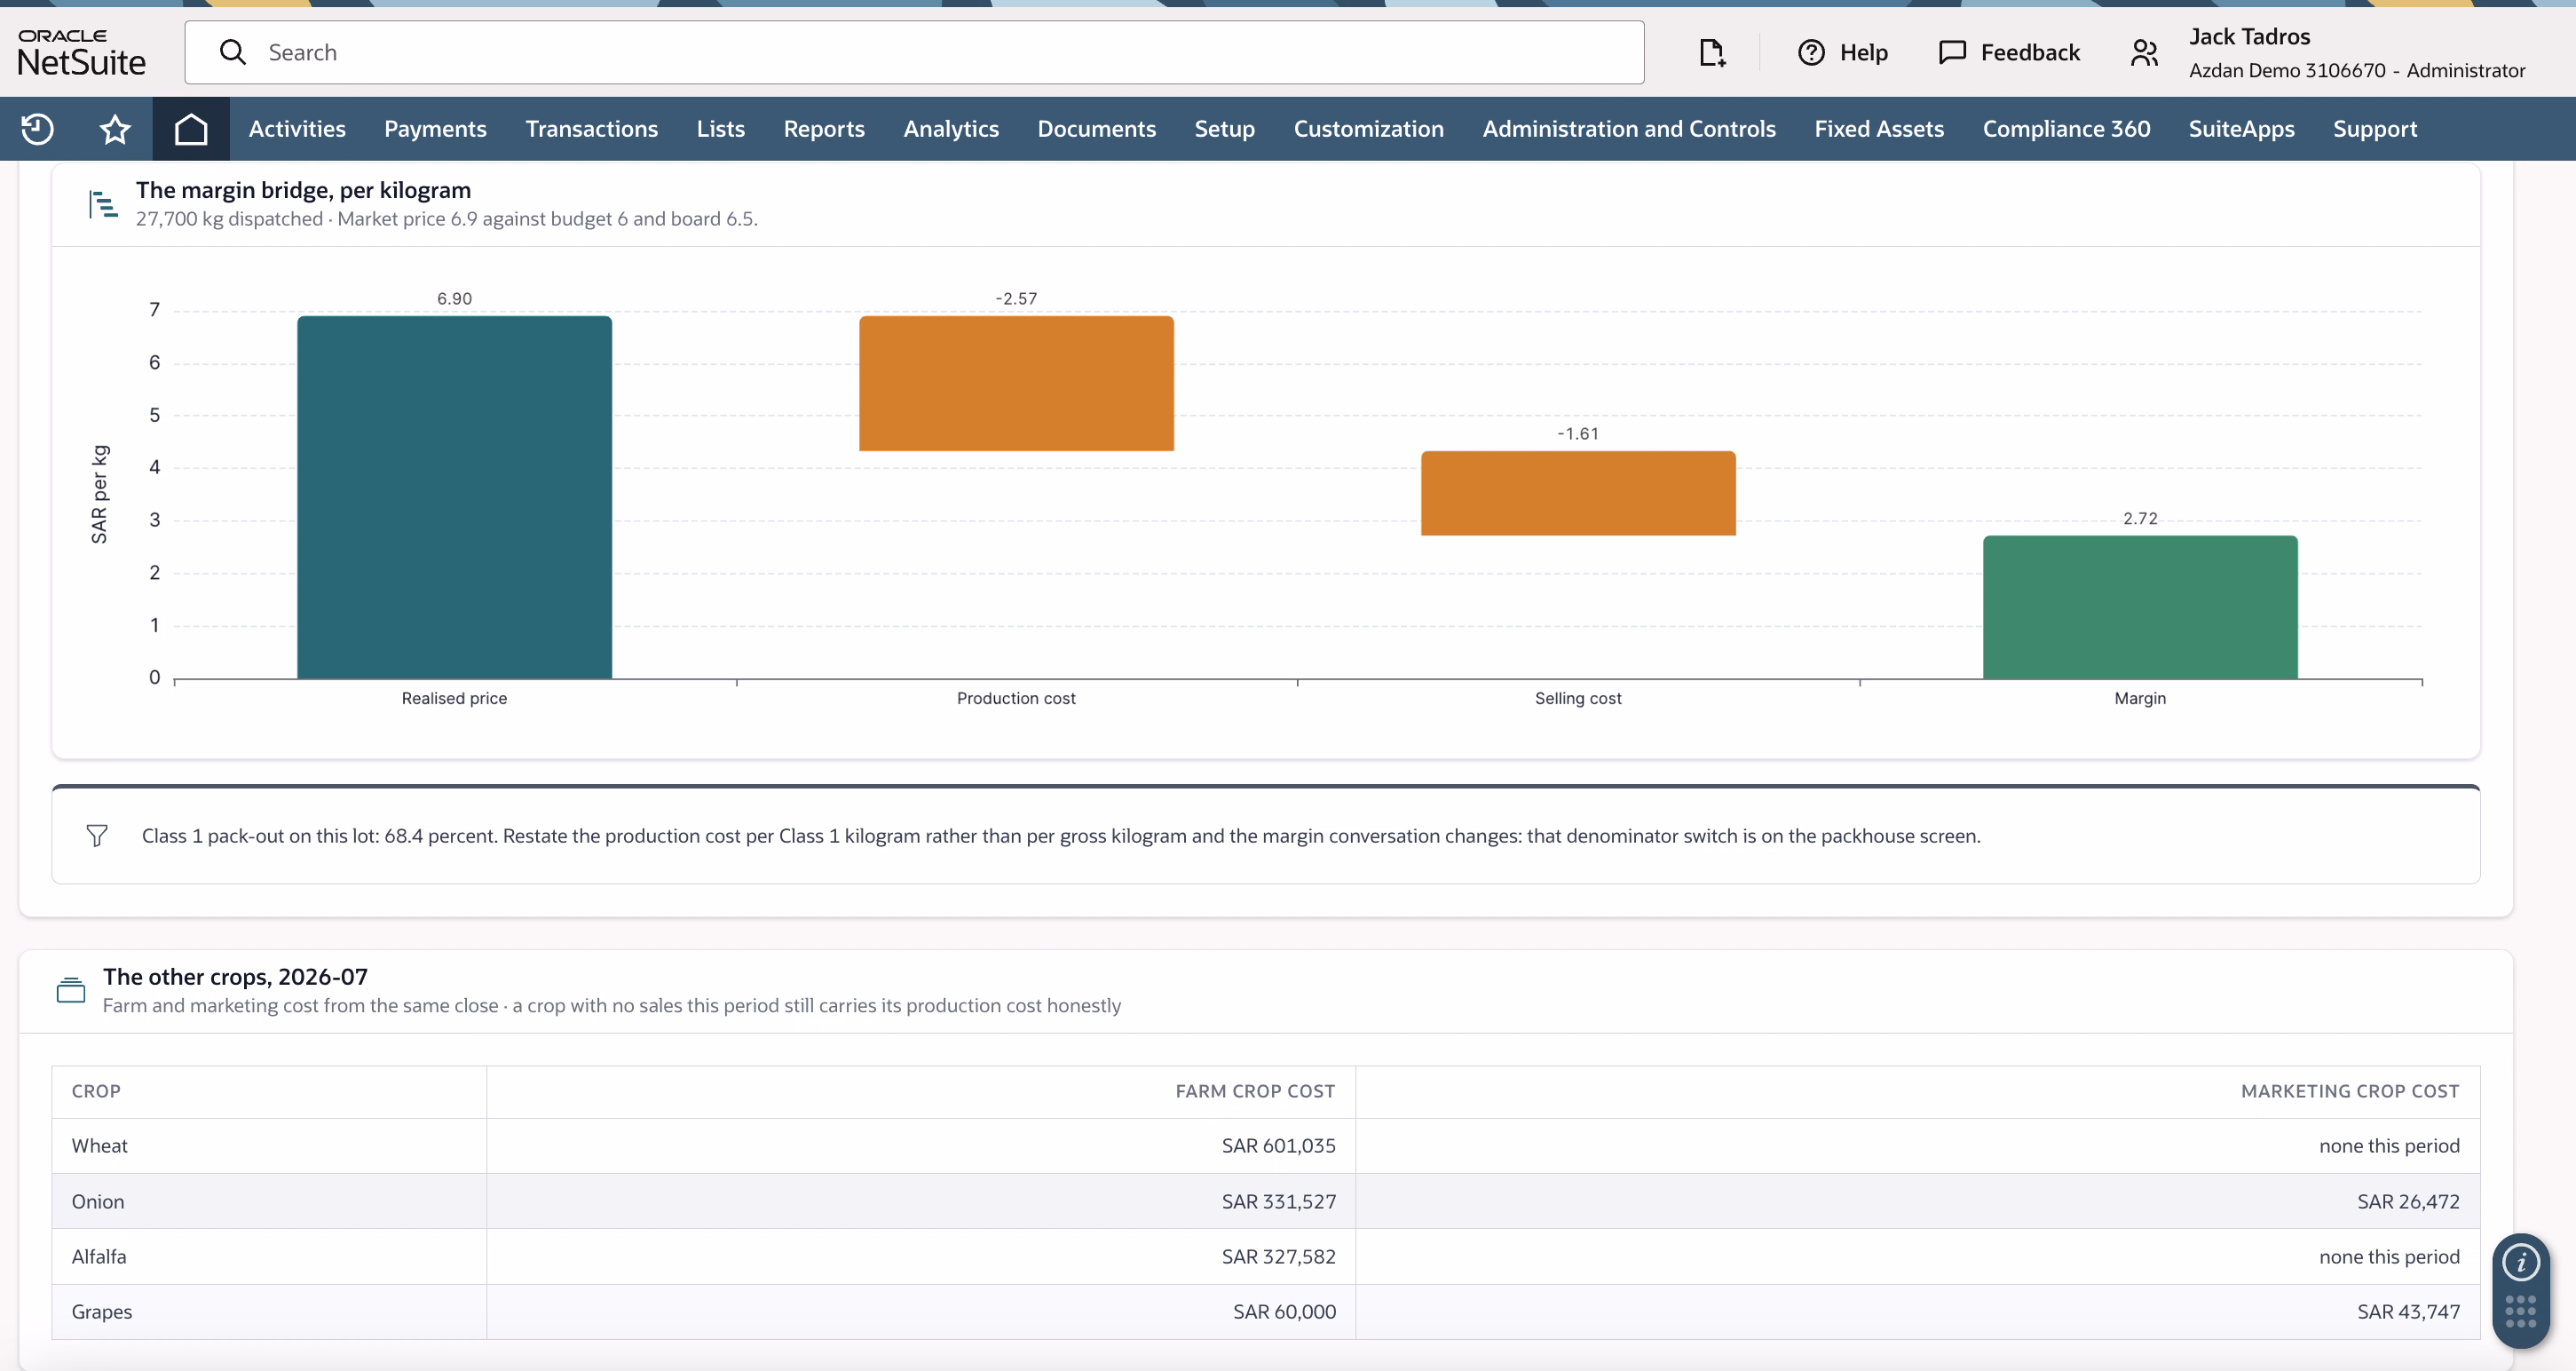
Task: Select the Onion crop row
Action: click(1266, 1201)
